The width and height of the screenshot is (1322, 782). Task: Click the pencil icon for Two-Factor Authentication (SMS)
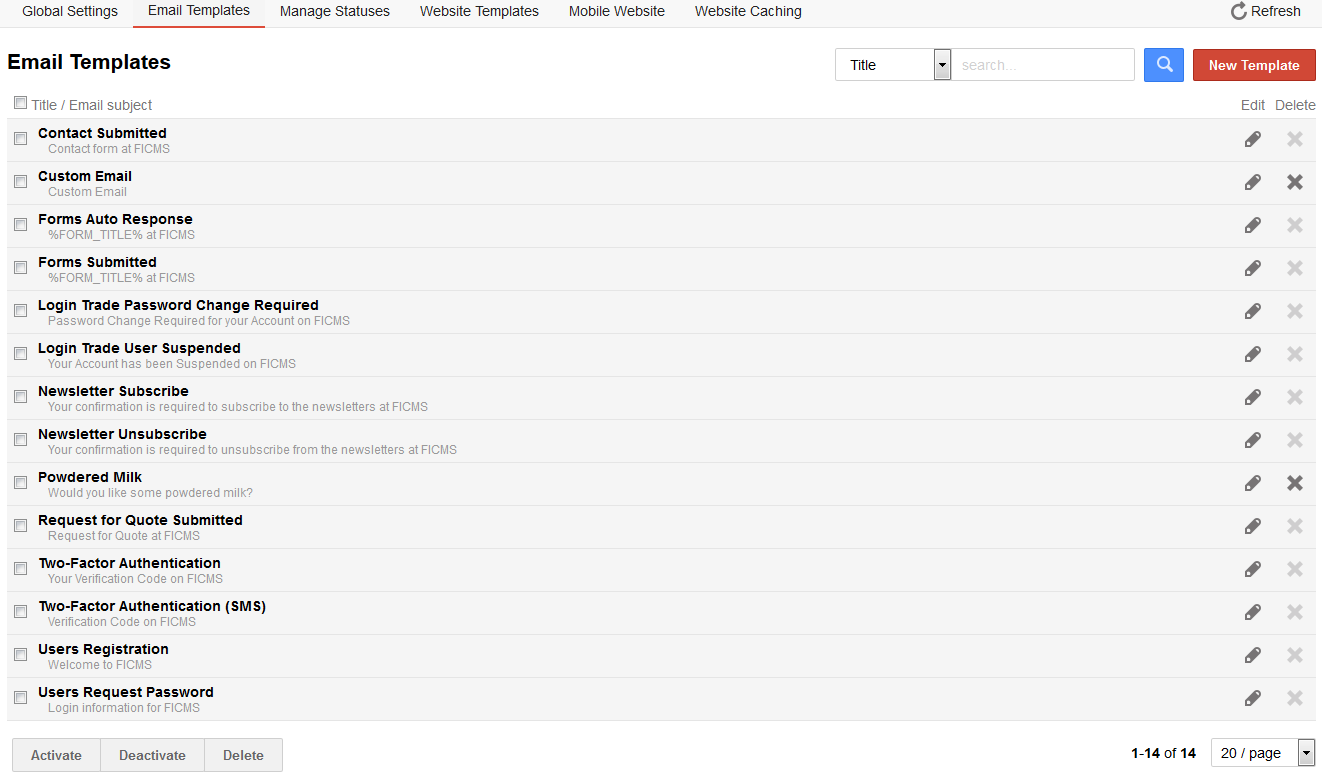click(1252, 612)
